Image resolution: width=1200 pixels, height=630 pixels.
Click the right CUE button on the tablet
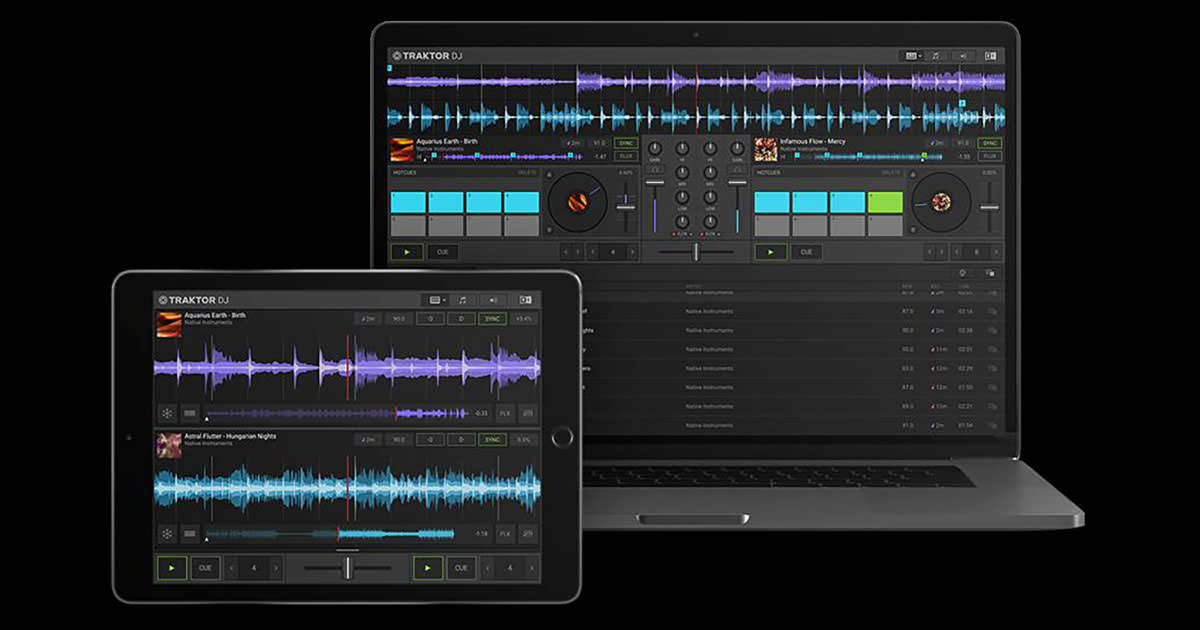click(x=461, y=568)
